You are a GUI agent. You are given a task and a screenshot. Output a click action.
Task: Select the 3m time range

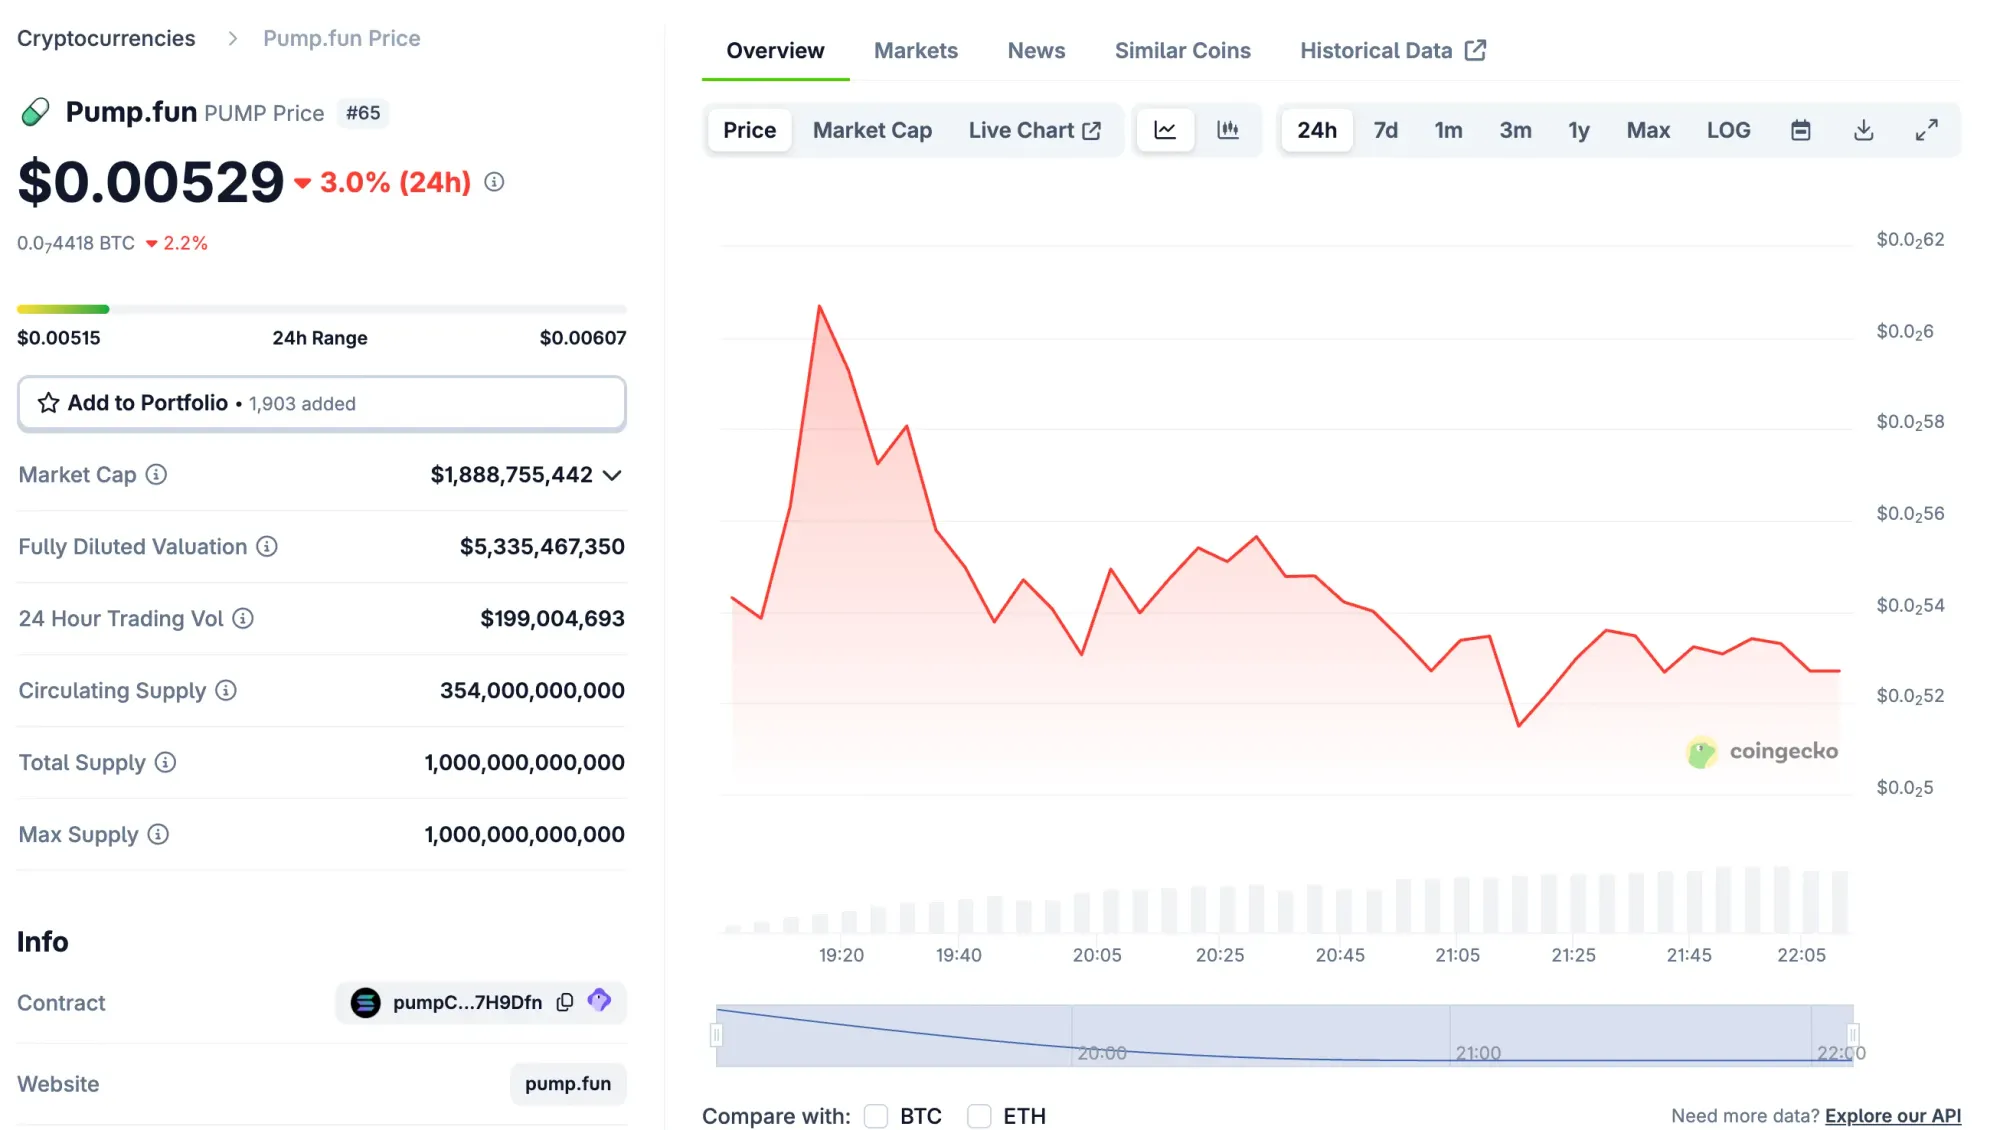click(1516, 130)
